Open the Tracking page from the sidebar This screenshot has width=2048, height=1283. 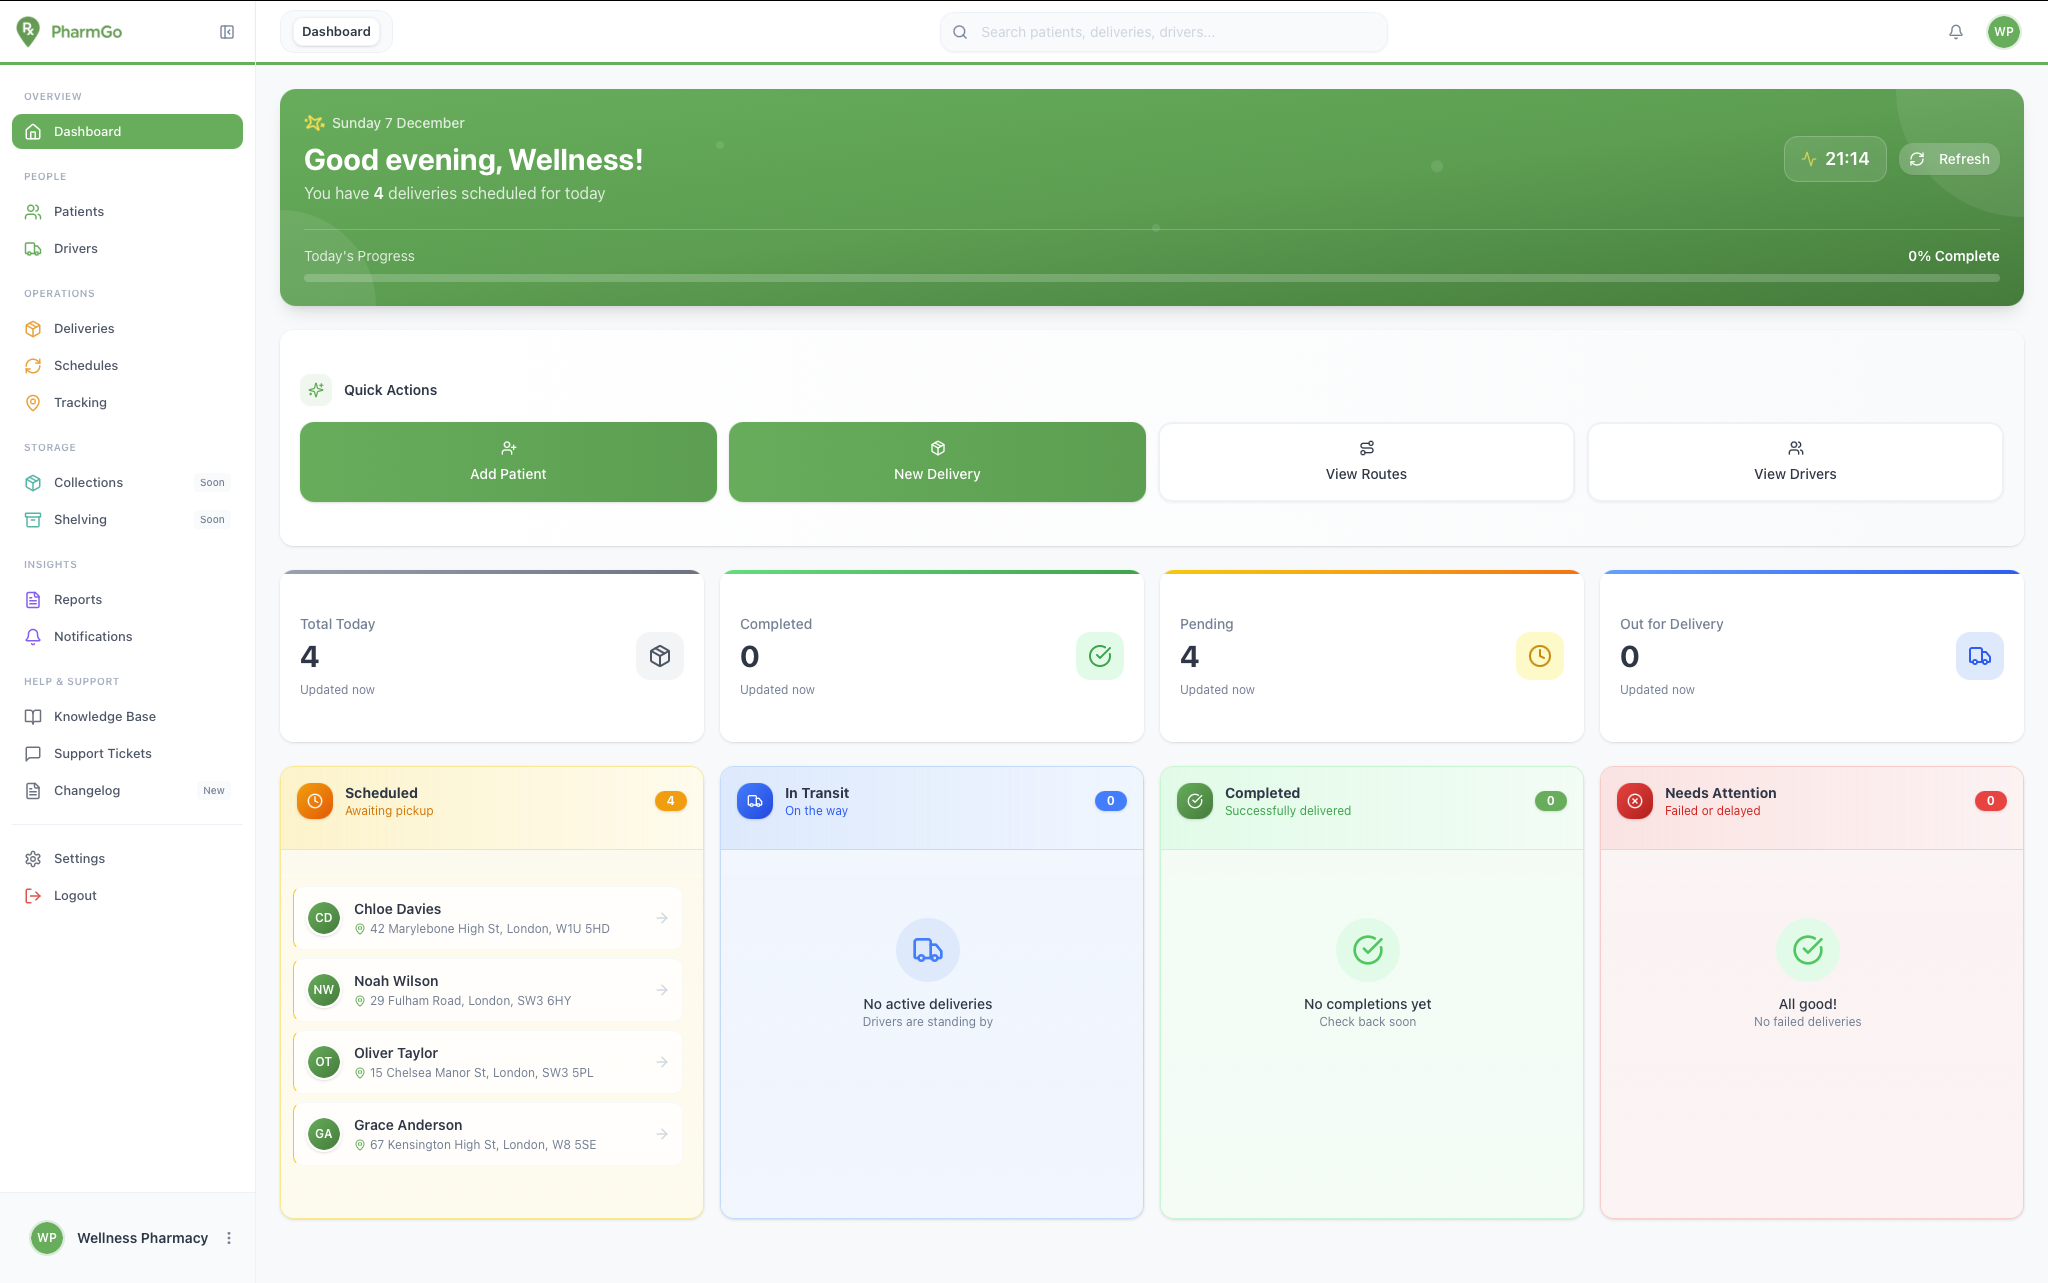tap(80, 403)
